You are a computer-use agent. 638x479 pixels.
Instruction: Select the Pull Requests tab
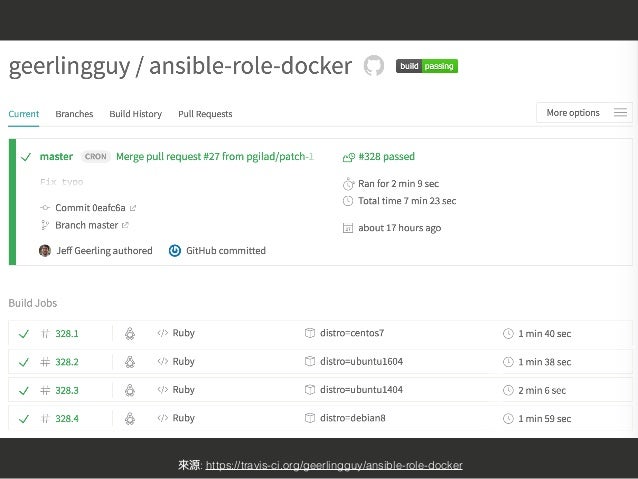click(x=206, y=114)
